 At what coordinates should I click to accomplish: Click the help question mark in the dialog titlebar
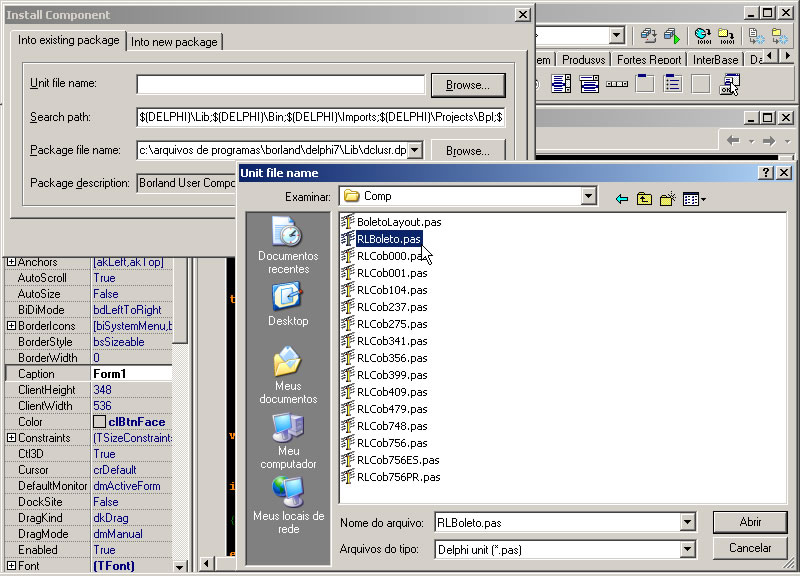coord(768,172)
